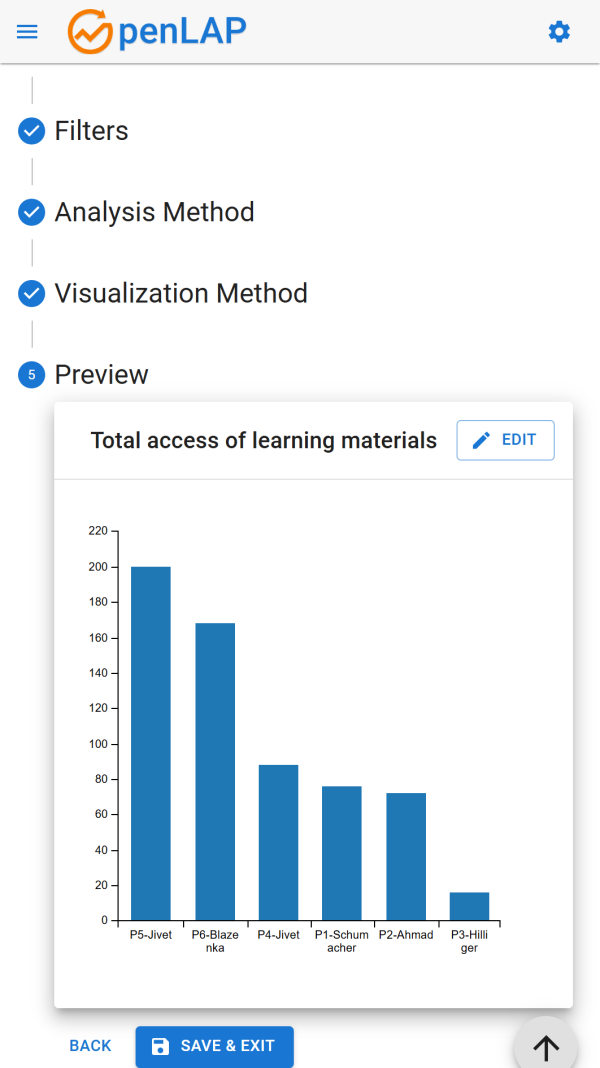600x1068 pixels.
Task: Click the P5-Jivet bar in chart
Action: click(151, 743)
